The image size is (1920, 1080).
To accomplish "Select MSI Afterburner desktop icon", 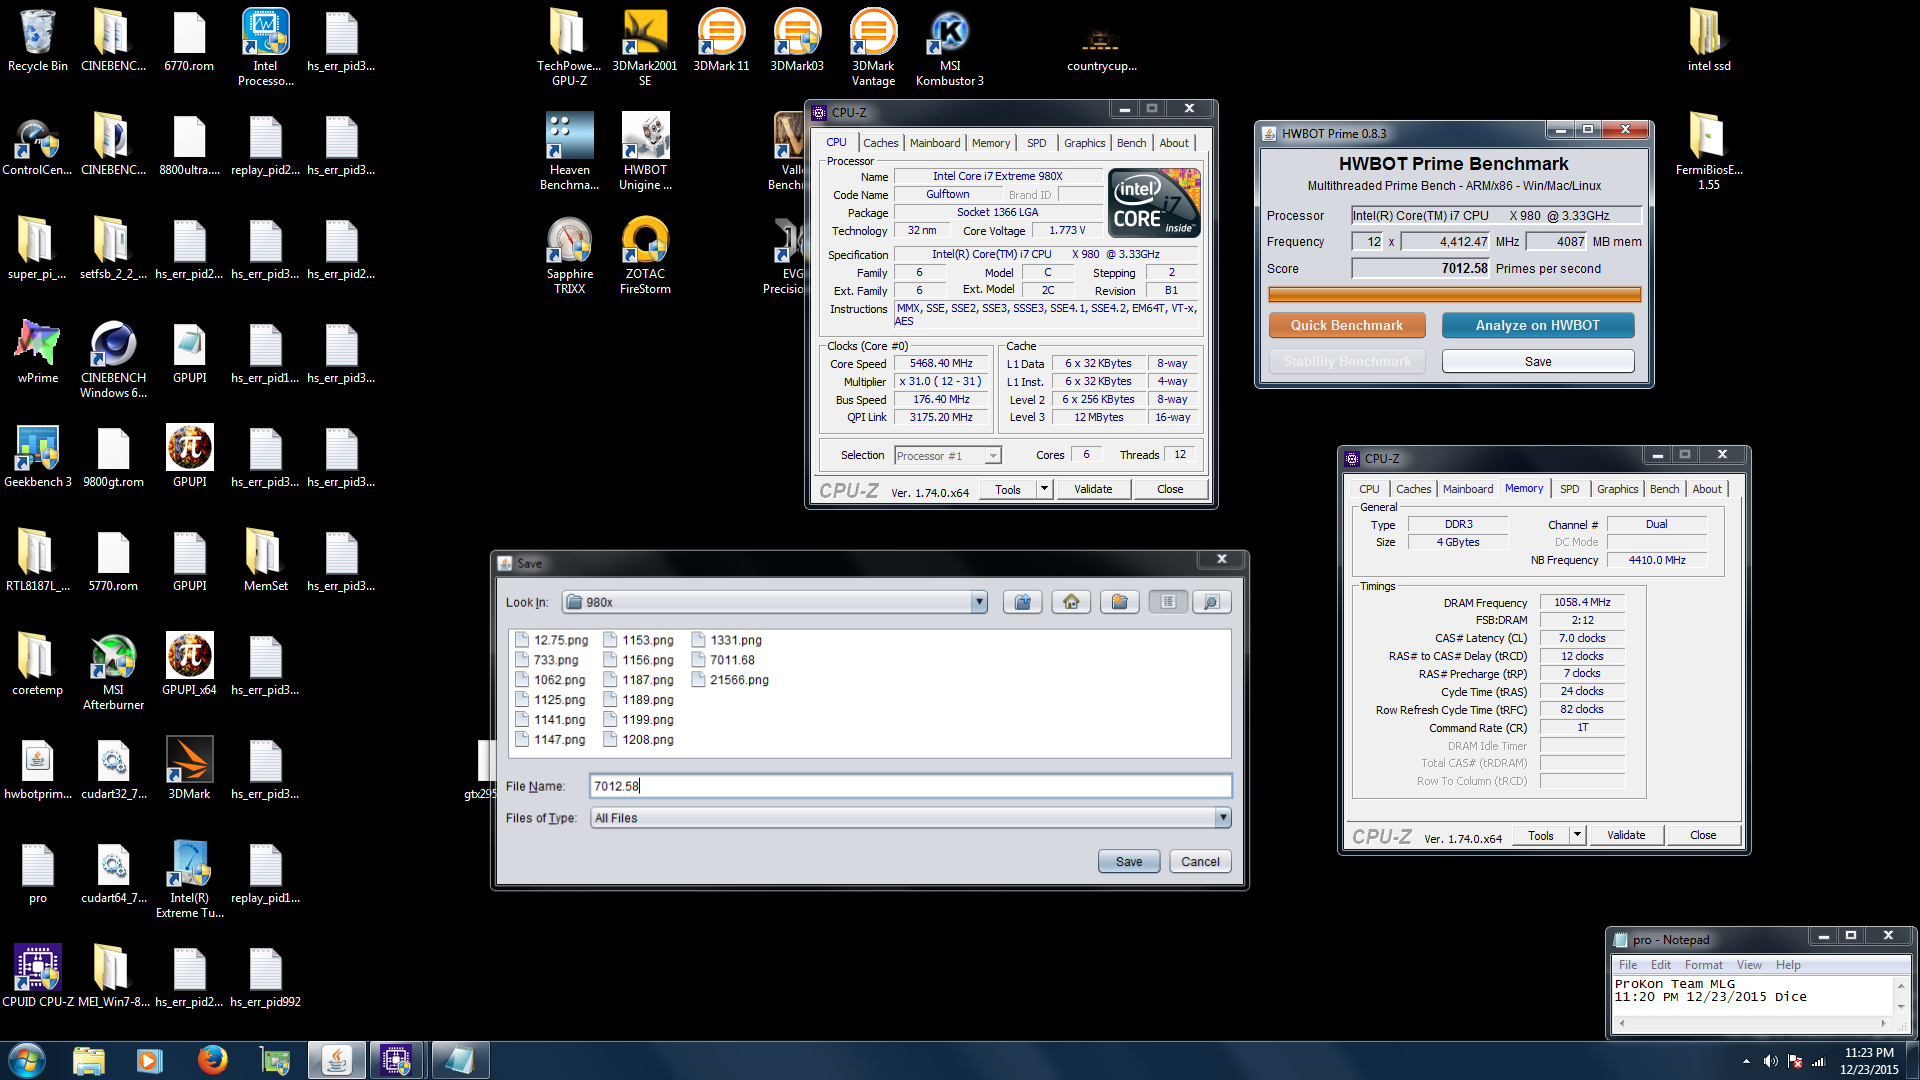I will [113, 672].
